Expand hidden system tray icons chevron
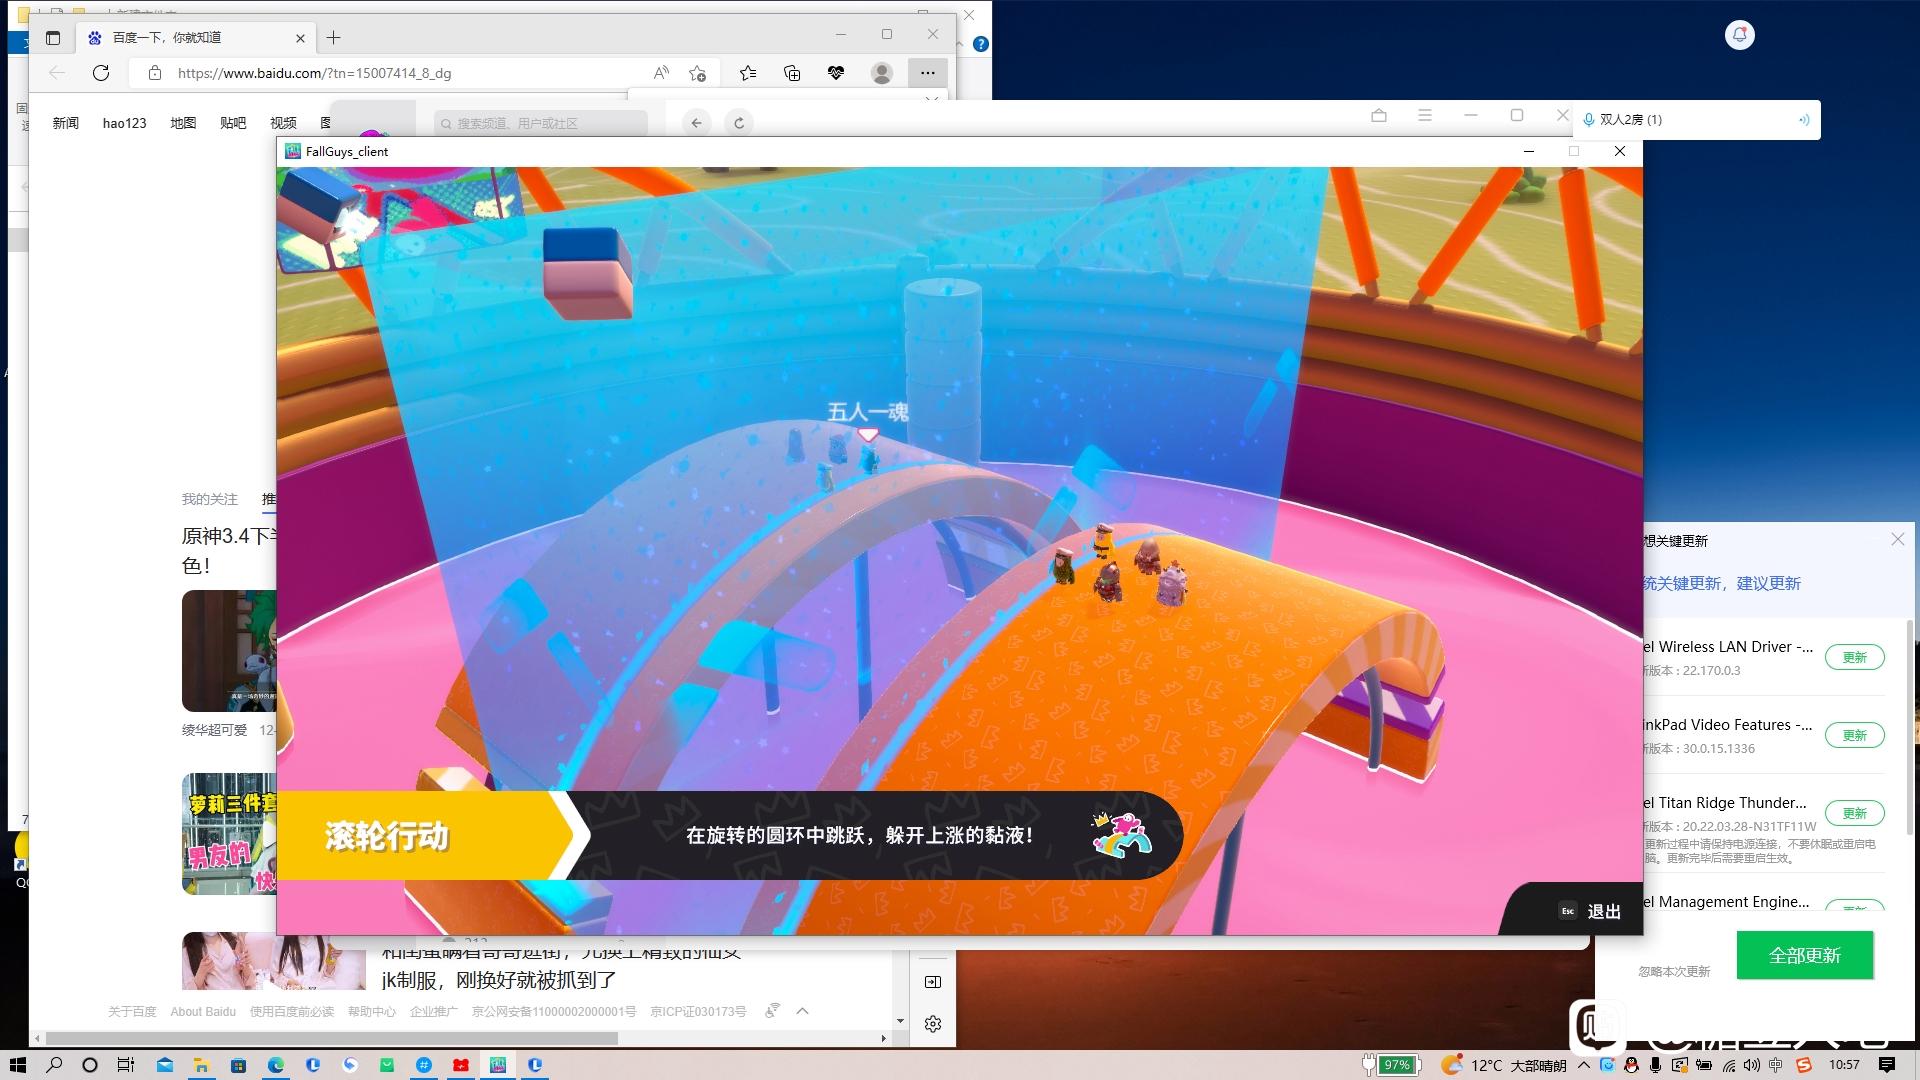The image size is (1920, 1080). click(1584, 1065)
